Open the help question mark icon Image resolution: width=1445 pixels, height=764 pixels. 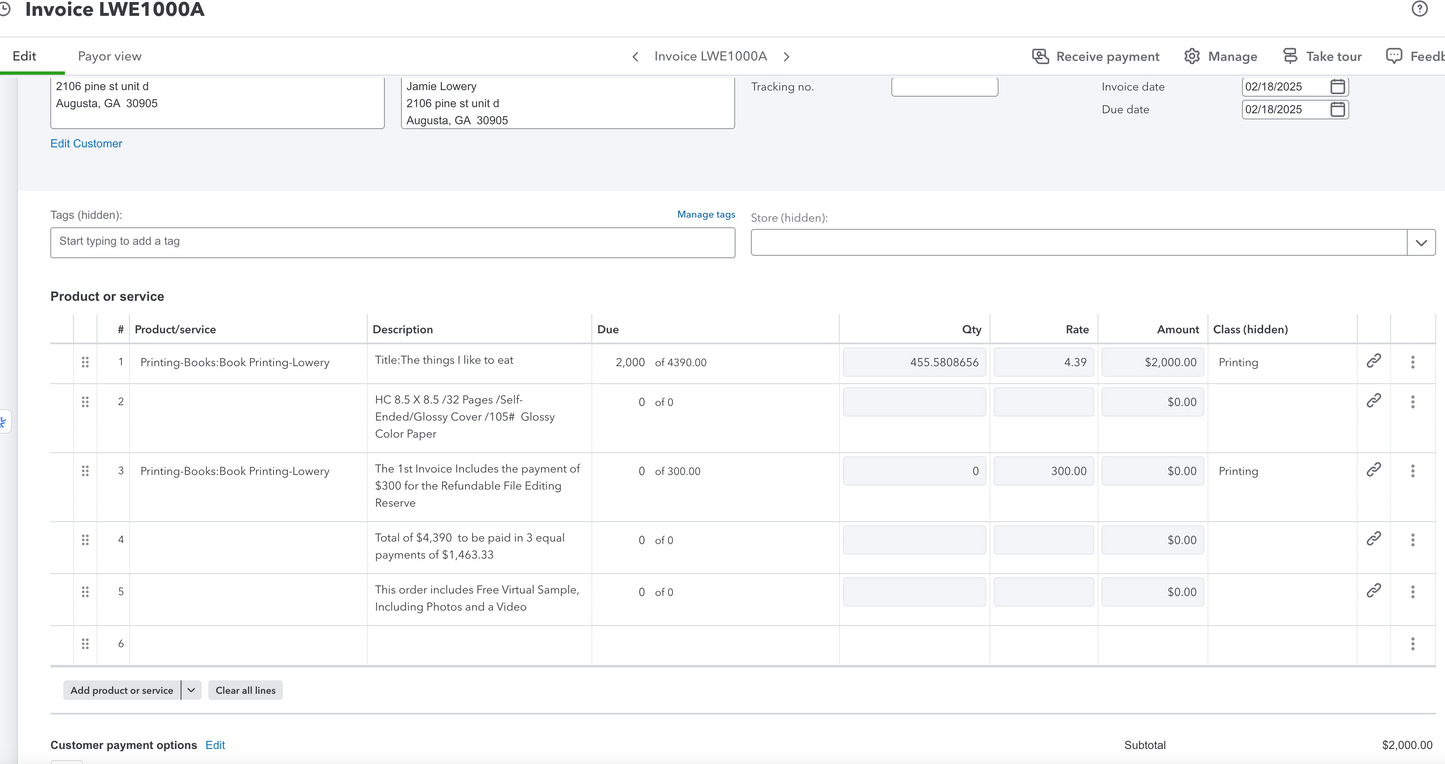click(1419, 9)
